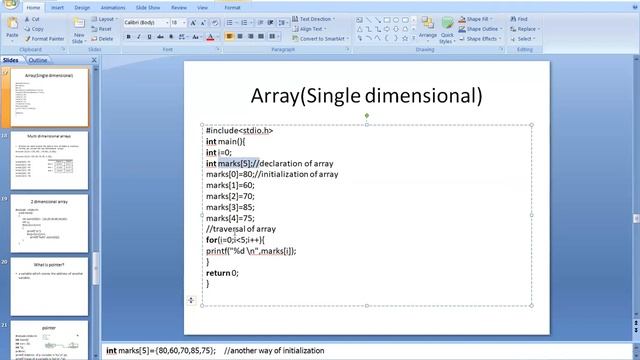Activate the Format Painter tool
The image size is (640, 360).
[x=44, y=39]
